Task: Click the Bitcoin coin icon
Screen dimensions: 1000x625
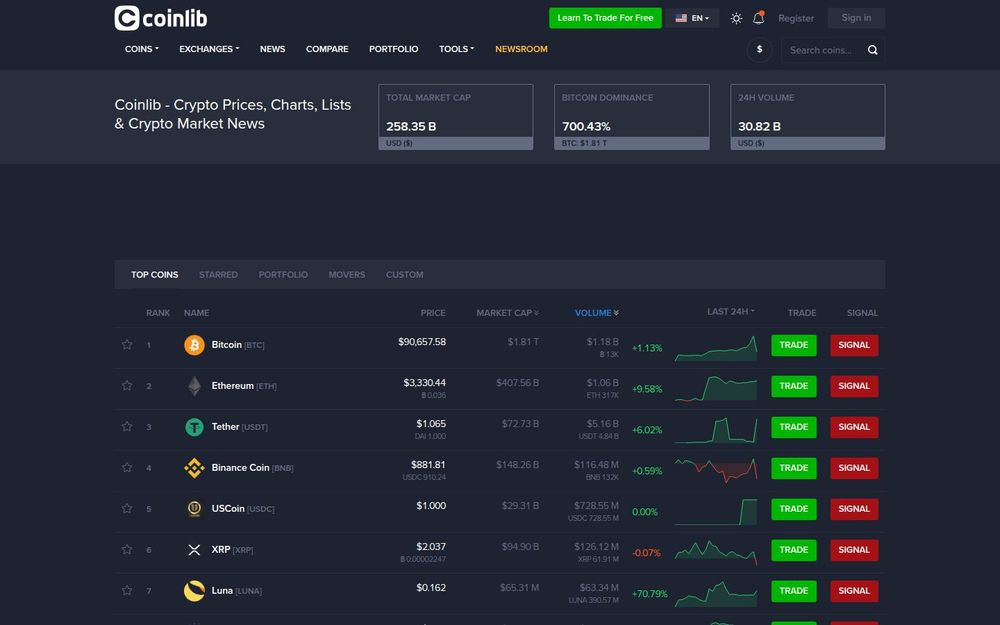Action: click(x=195, y=345)
